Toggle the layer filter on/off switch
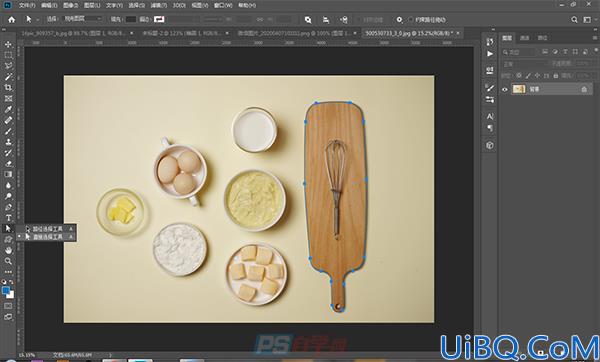The height and width of the screenshot is (362, 600). 595,51
